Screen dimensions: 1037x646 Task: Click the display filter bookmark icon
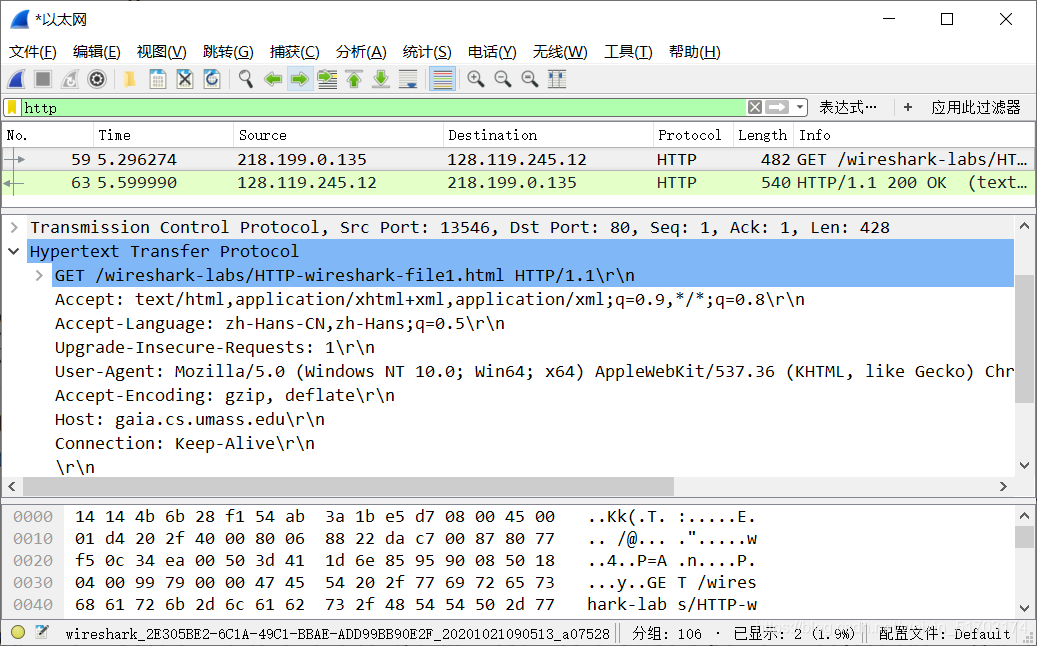[x=12, y=107]
